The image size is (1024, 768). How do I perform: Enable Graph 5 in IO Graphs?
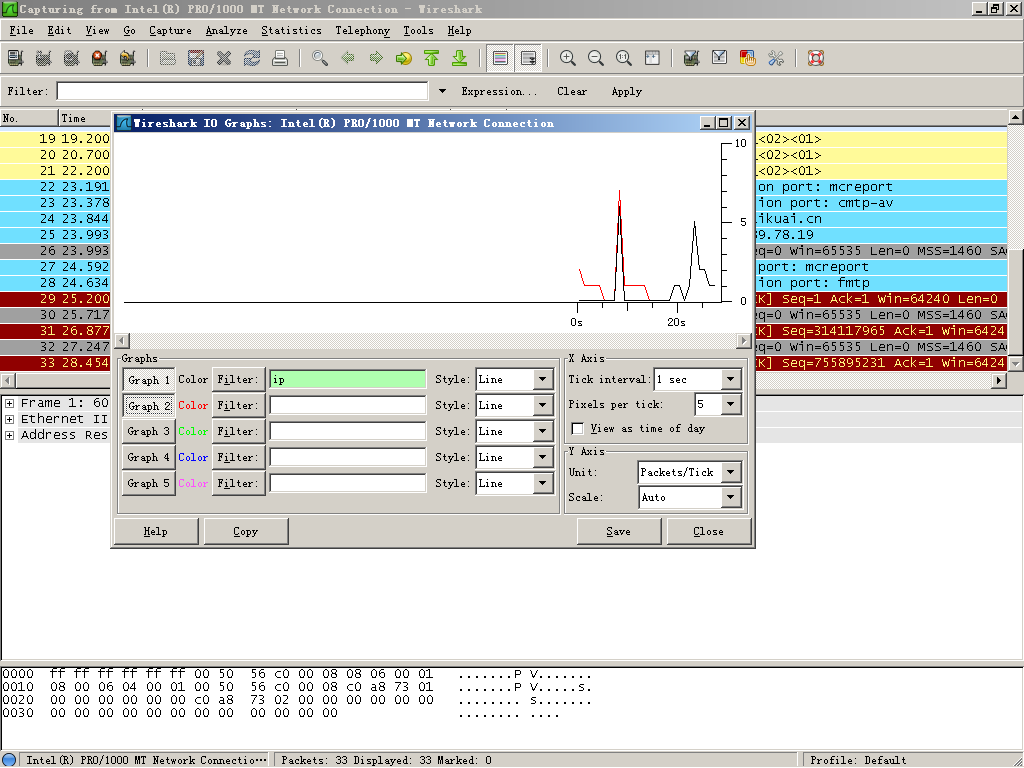tap(149, 484)
